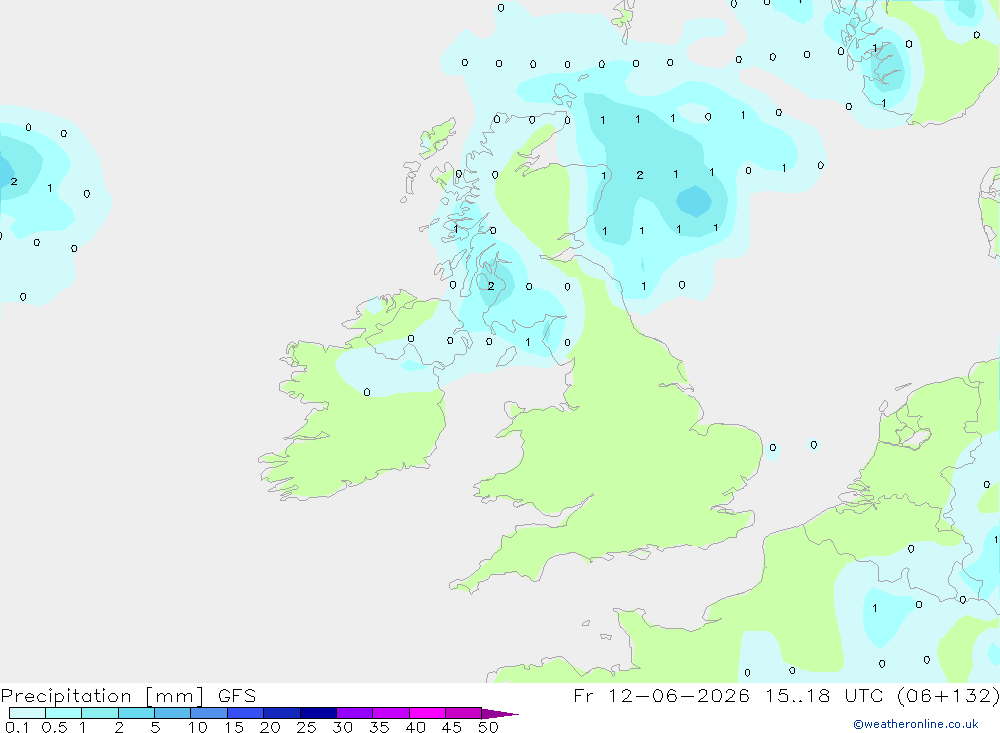Click the above-50 arrow tip of legend
The width and height of the screenshot is (1000, 733).
point(500,713)
